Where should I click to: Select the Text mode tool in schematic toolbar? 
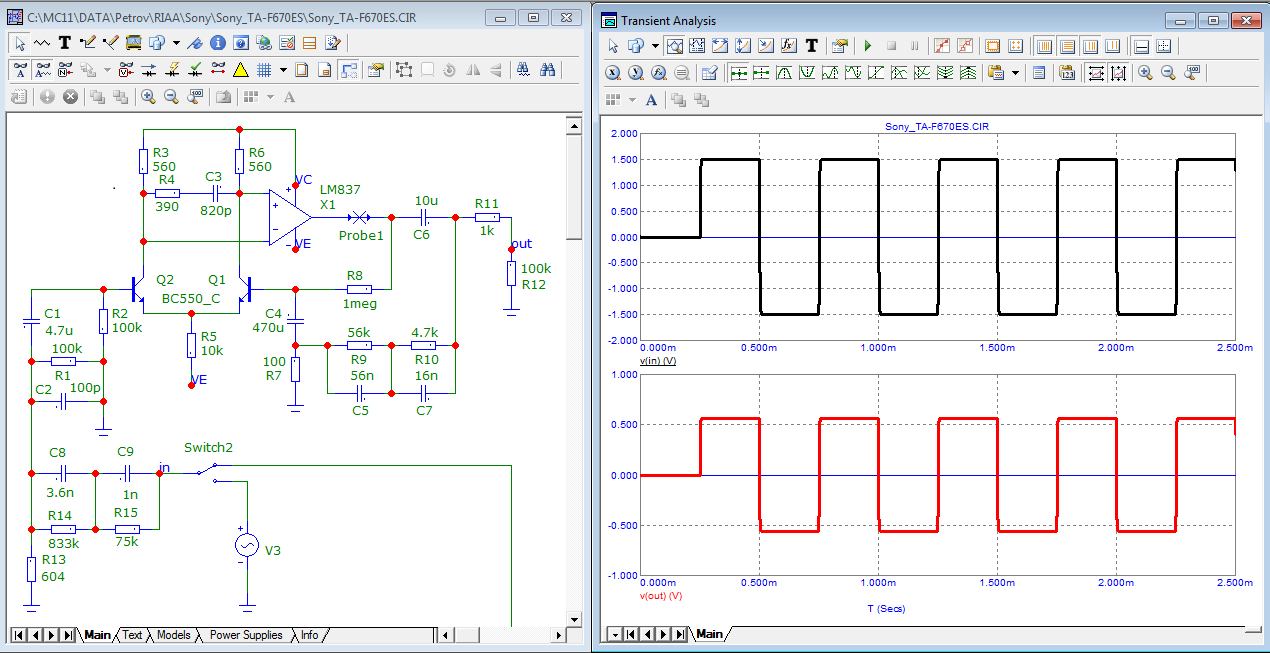(x=65, y=43)
